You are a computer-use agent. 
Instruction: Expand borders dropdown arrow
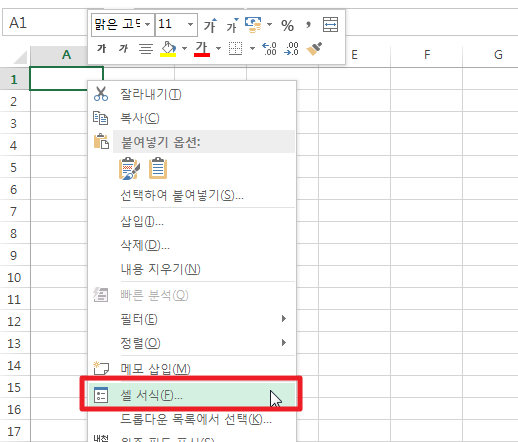[x=252, y=49]
